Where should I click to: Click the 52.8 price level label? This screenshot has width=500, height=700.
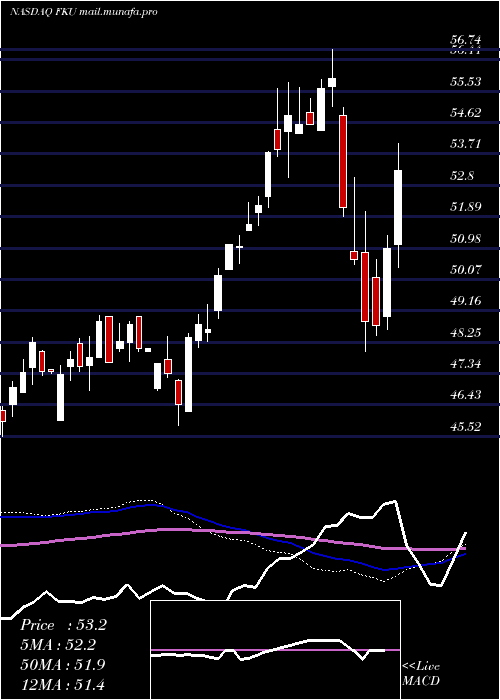pyautogui.click(x=462, y=175)
